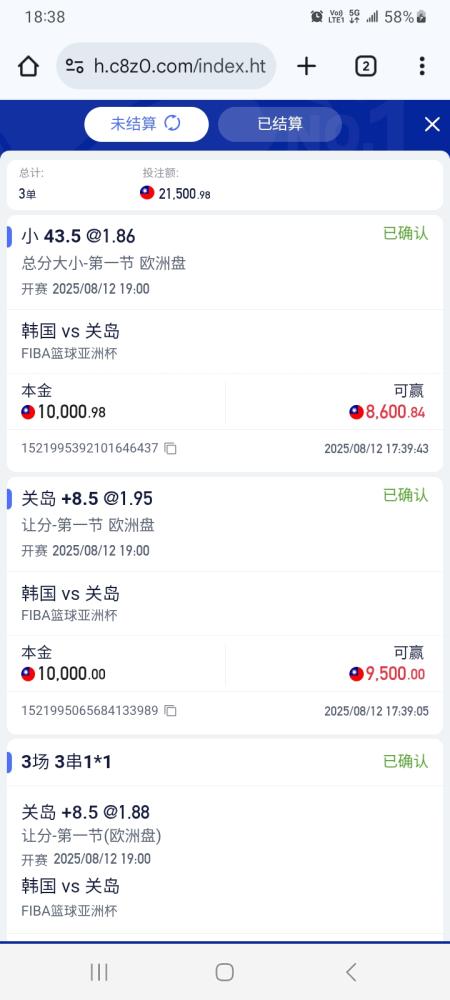
Task: Tap Android back navigation button
Action: tap(351, 972)
